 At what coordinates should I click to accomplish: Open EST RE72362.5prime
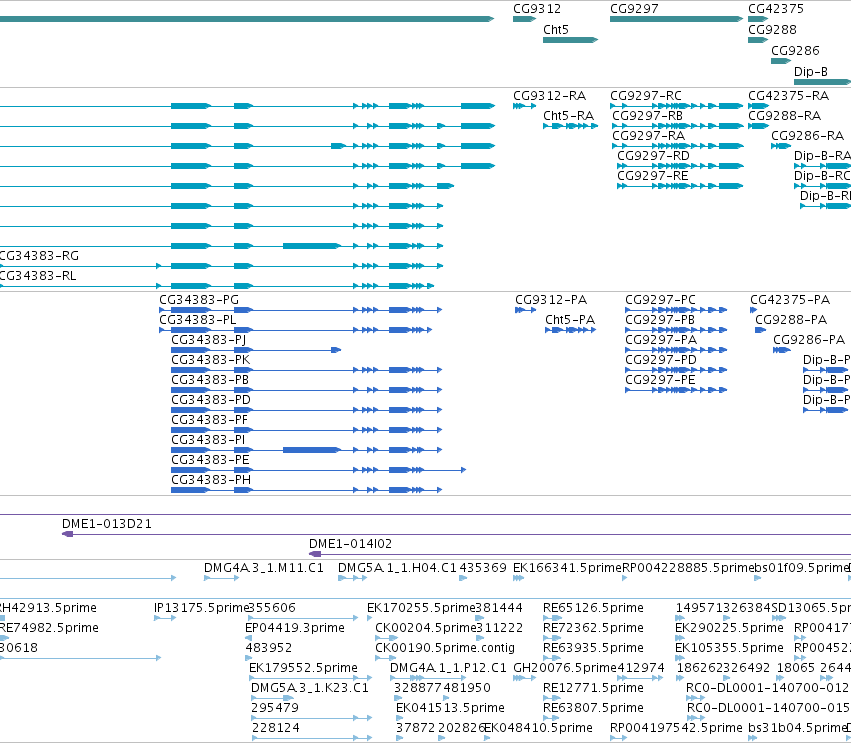pos(593,628)
